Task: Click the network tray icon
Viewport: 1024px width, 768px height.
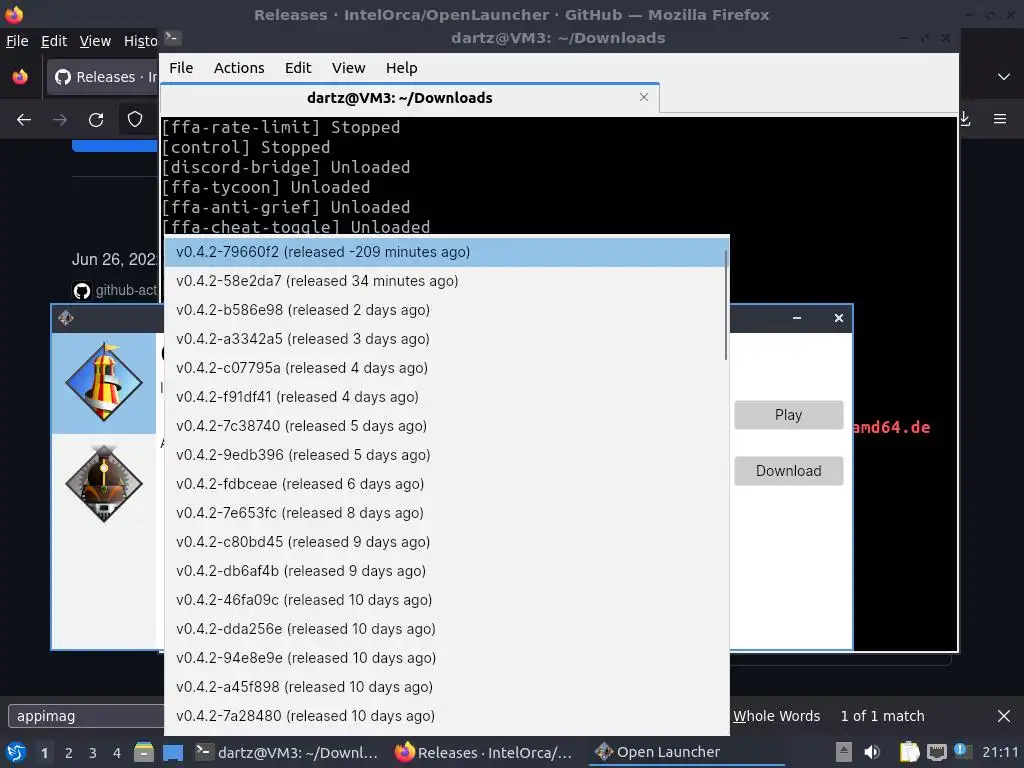Action: click(x=936, y=752)
